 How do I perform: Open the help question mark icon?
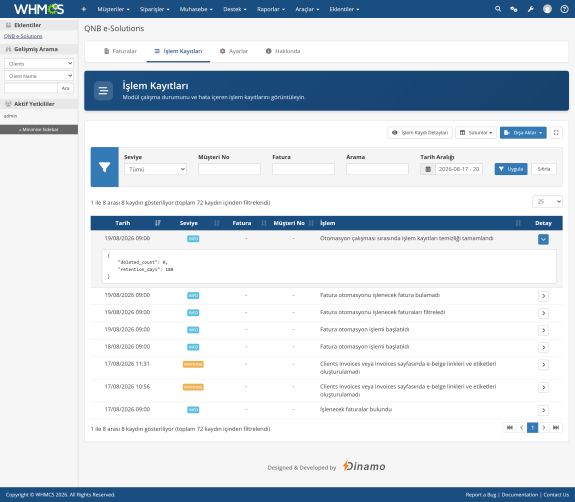[564, 9]
